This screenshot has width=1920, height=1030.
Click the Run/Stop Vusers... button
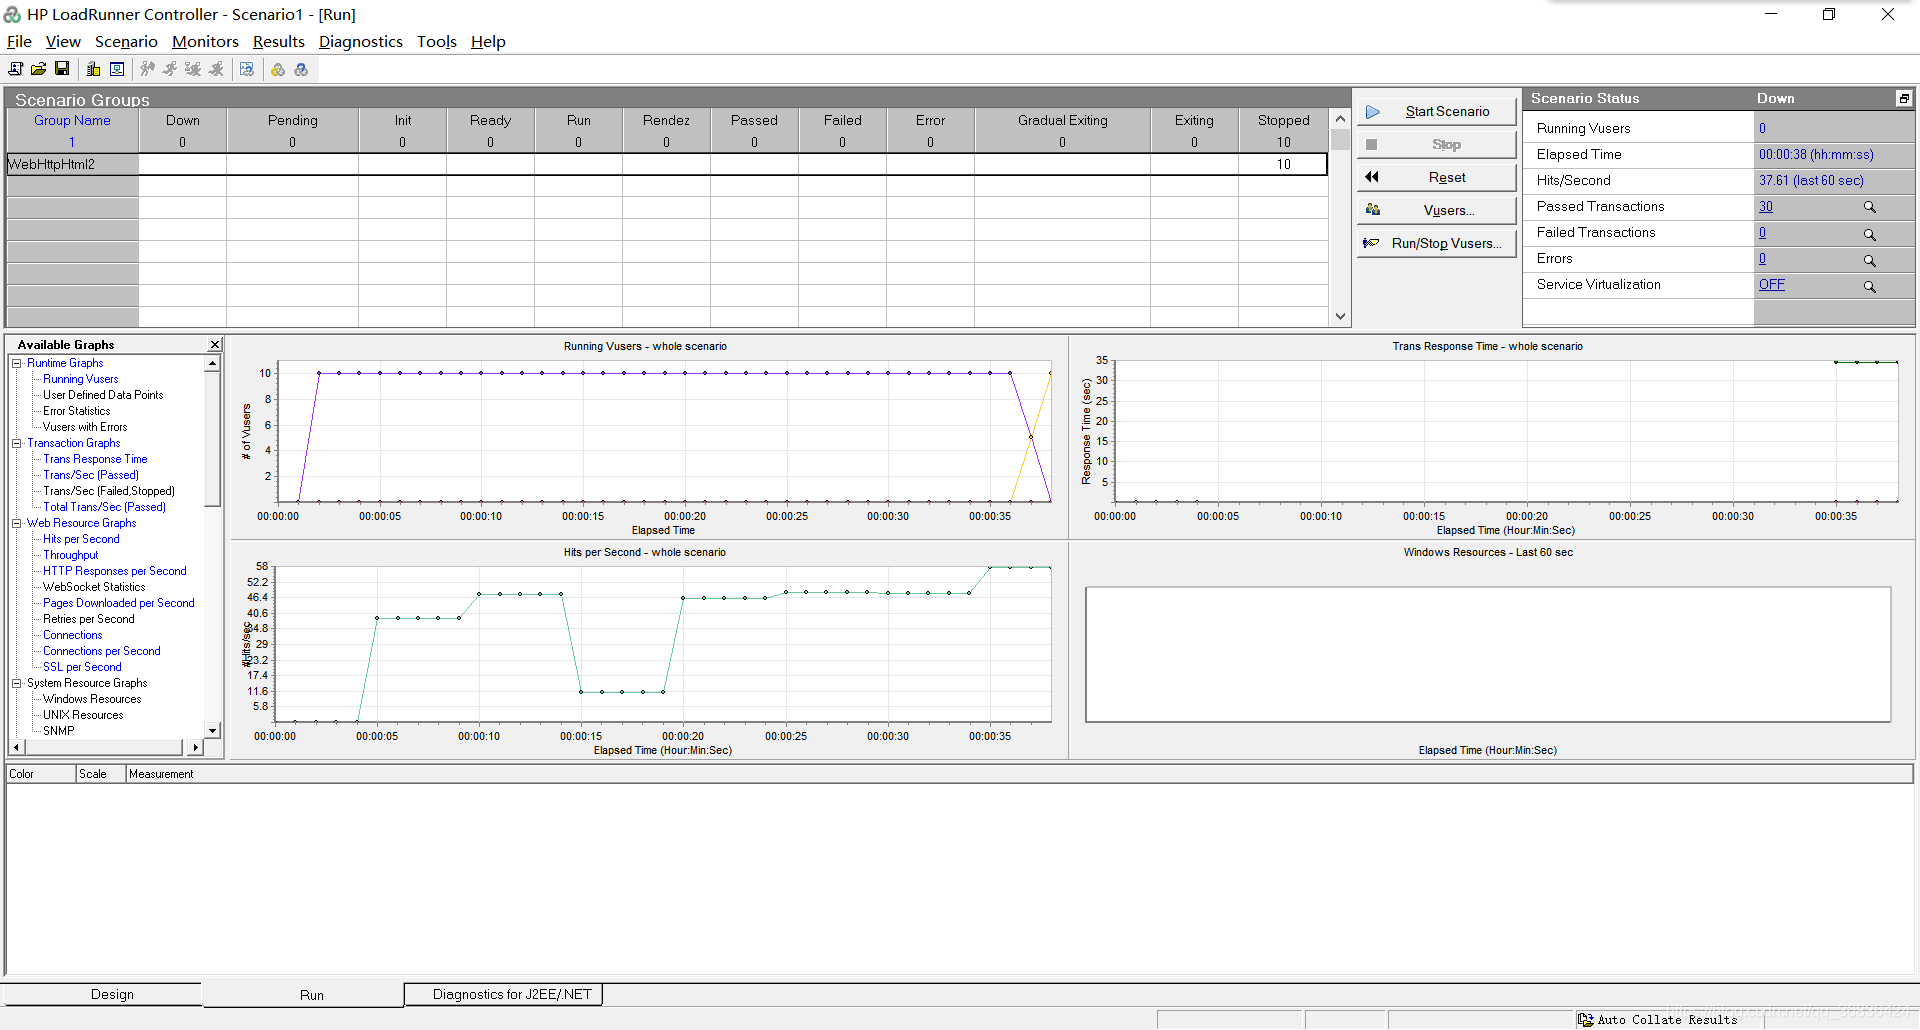pyautogui.click(x=1436, y=243)
